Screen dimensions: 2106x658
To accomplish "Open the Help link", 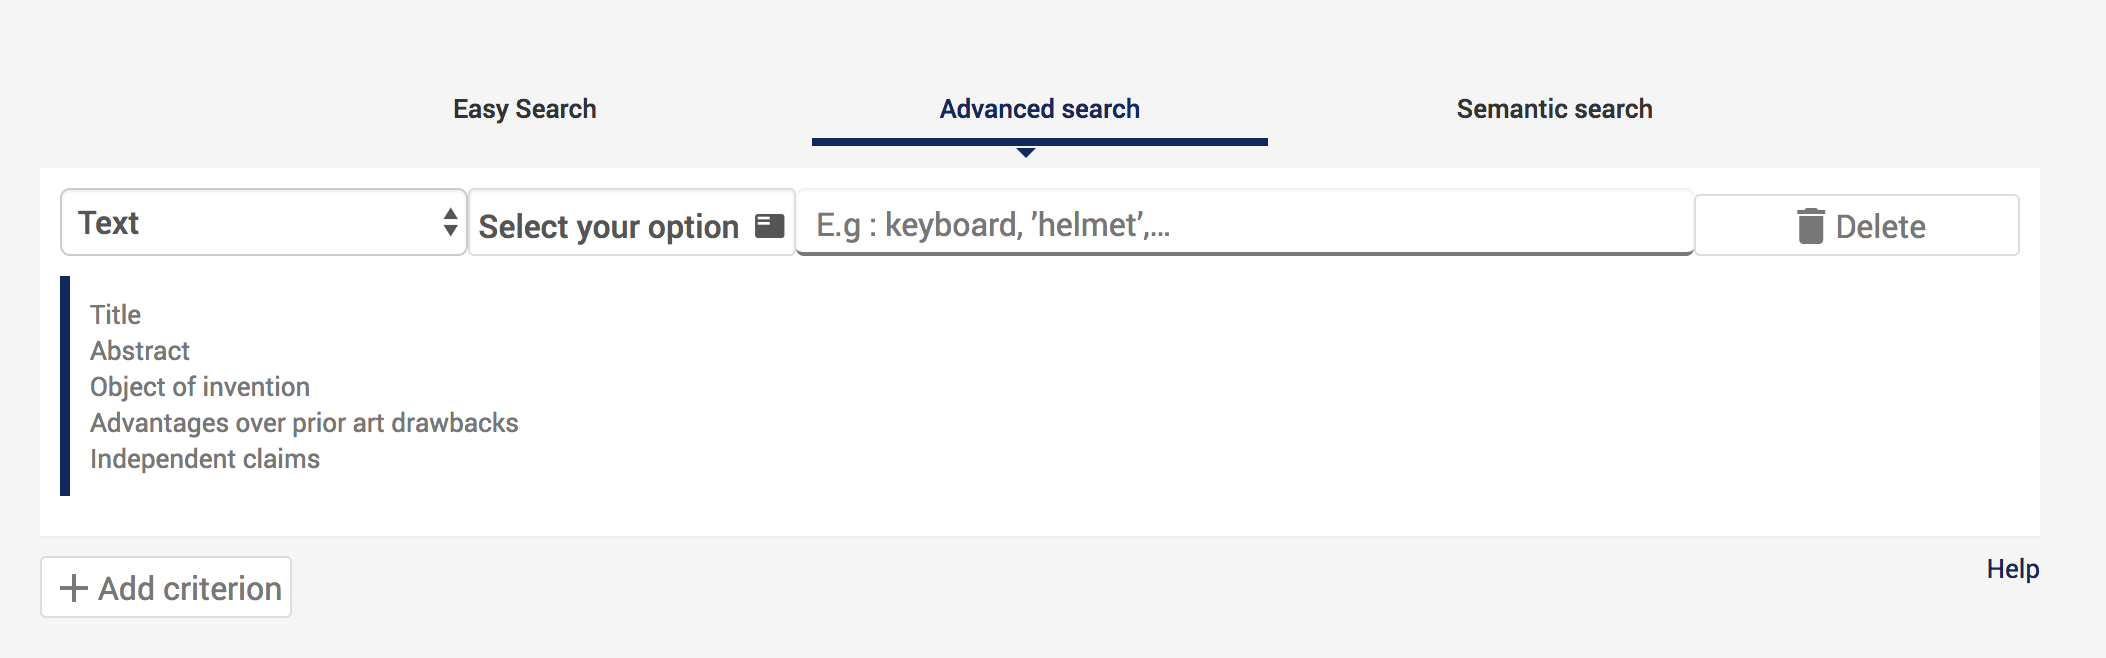I will (2012, 569).
